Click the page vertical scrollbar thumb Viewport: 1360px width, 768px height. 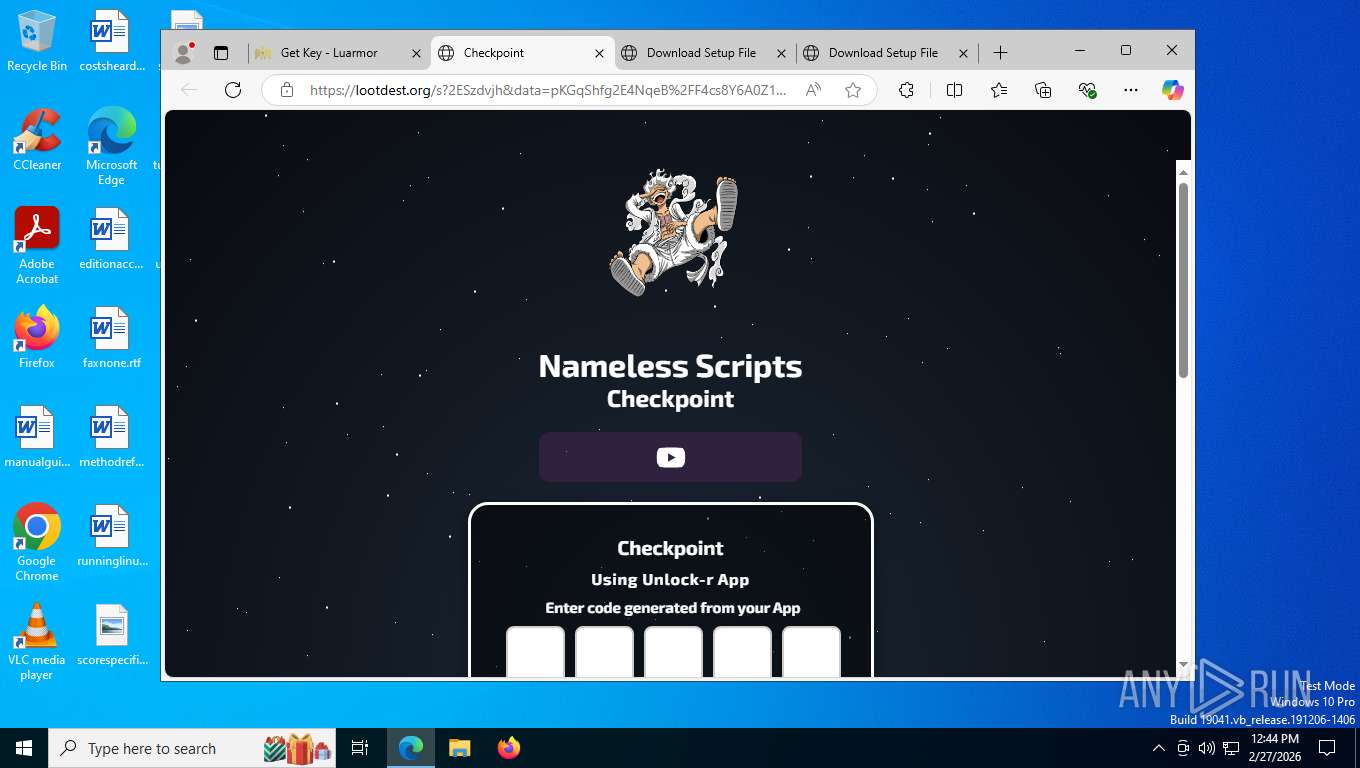(x=1183, y=280)
